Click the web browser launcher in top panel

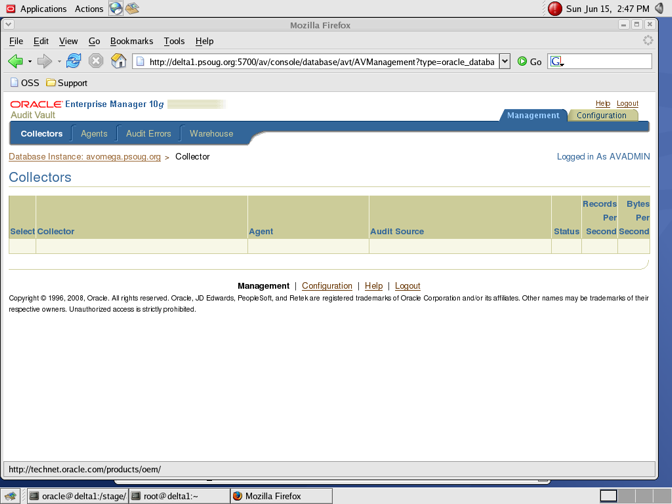pos(116,8)
